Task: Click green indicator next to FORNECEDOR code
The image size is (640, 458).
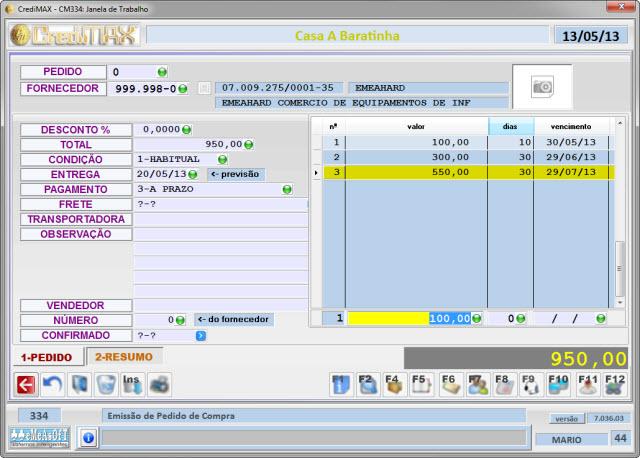Action: (x=184, y=88)
